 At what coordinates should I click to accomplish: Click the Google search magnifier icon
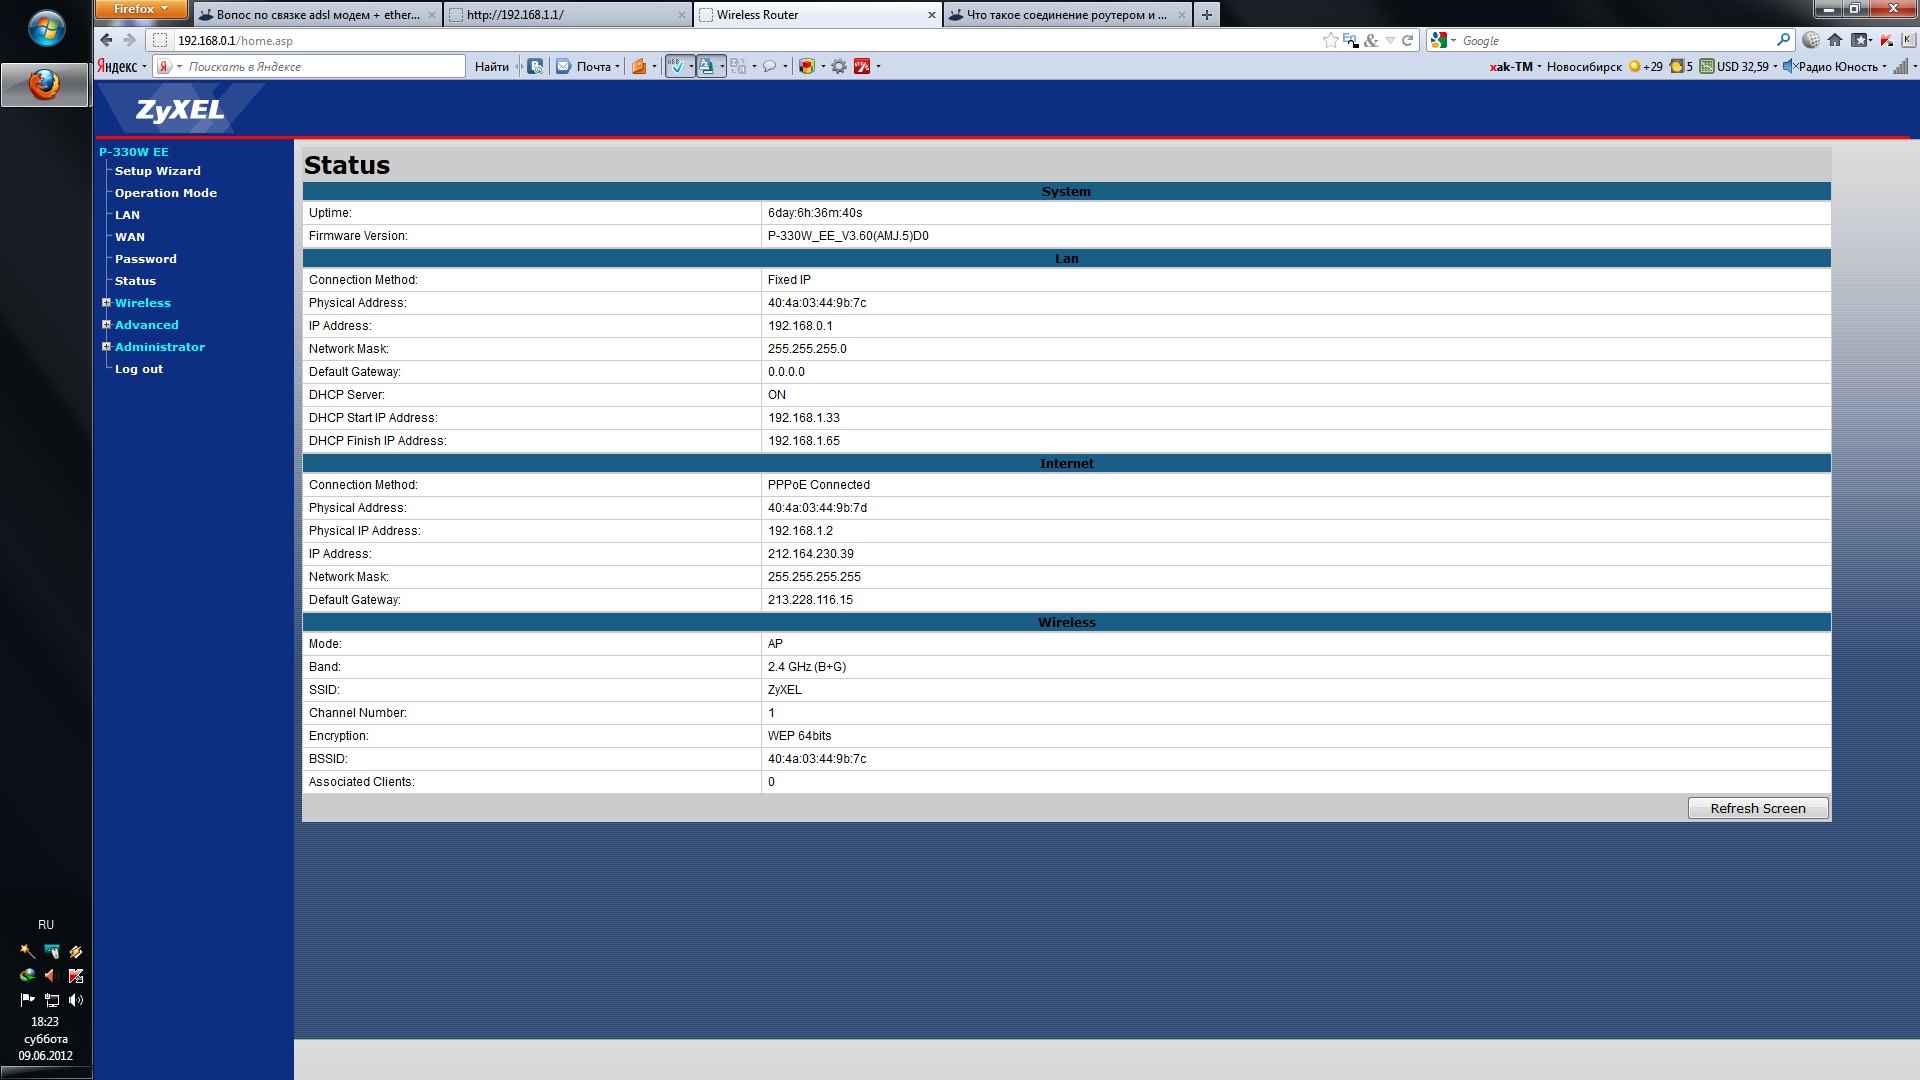[x=1783, y=41]
